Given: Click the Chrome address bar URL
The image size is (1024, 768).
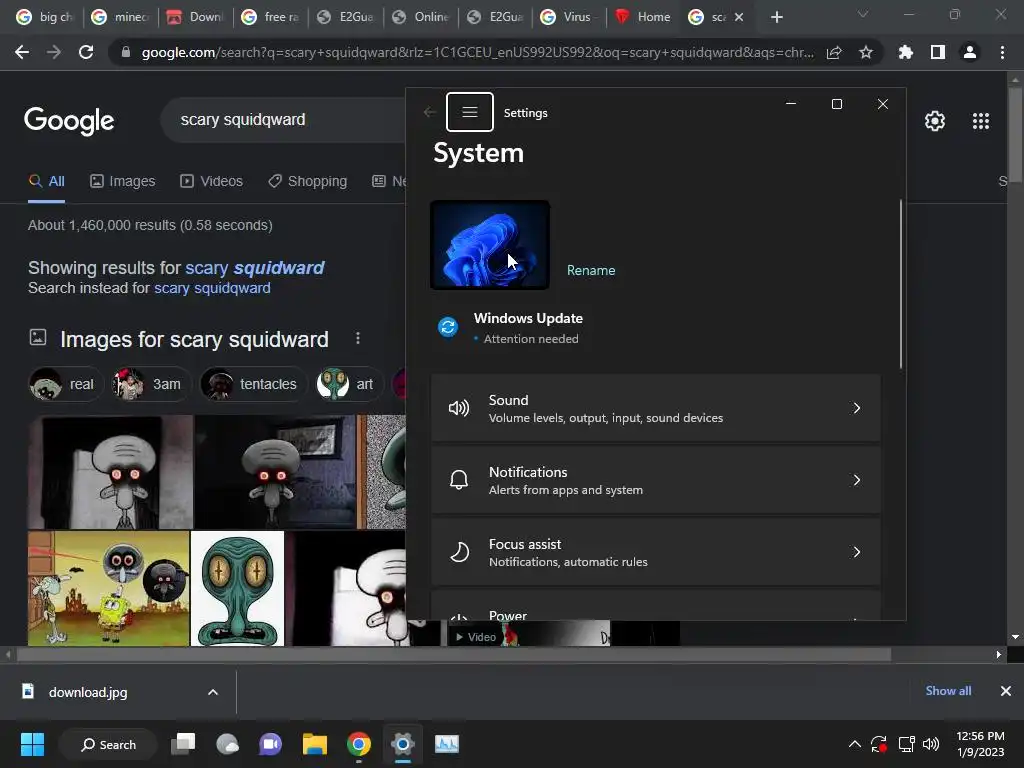Looking at the screenshot, I should click(477, 52).
